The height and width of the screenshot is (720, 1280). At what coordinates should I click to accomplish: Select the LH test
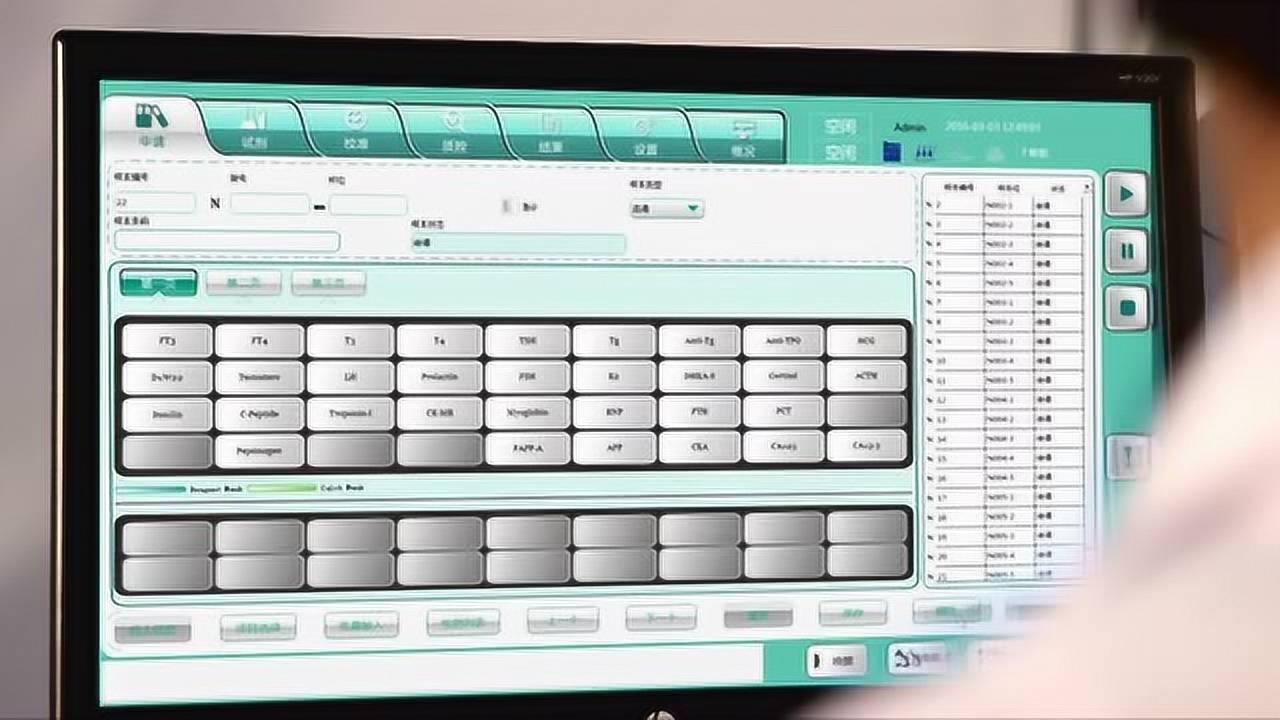tap(350, 377)
